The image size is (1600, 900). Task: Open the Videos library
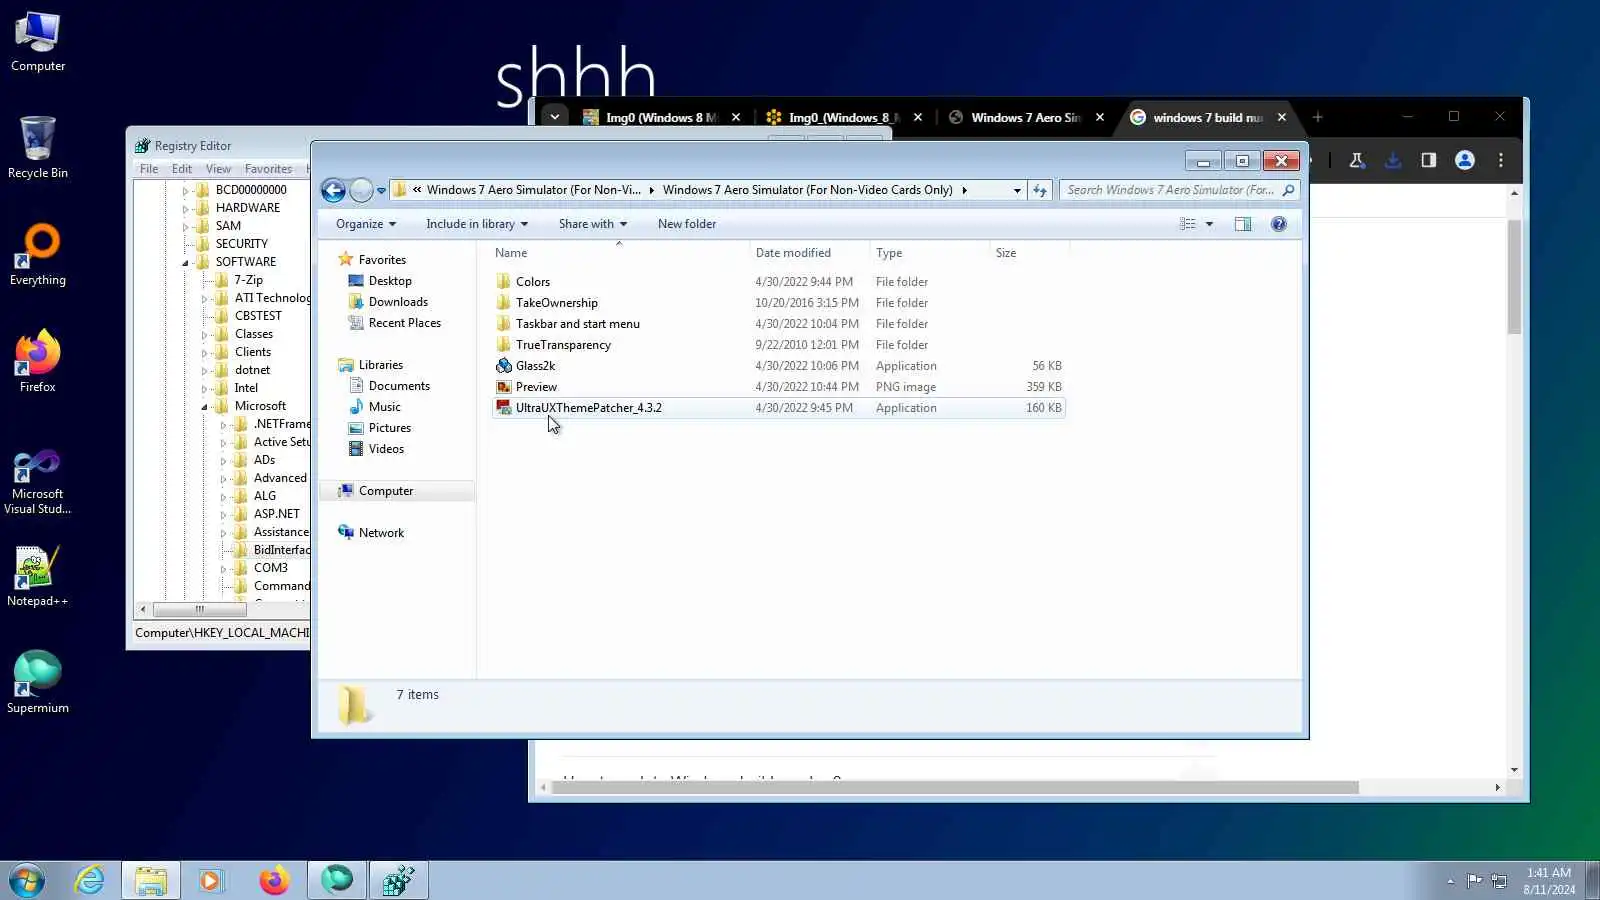386,449
